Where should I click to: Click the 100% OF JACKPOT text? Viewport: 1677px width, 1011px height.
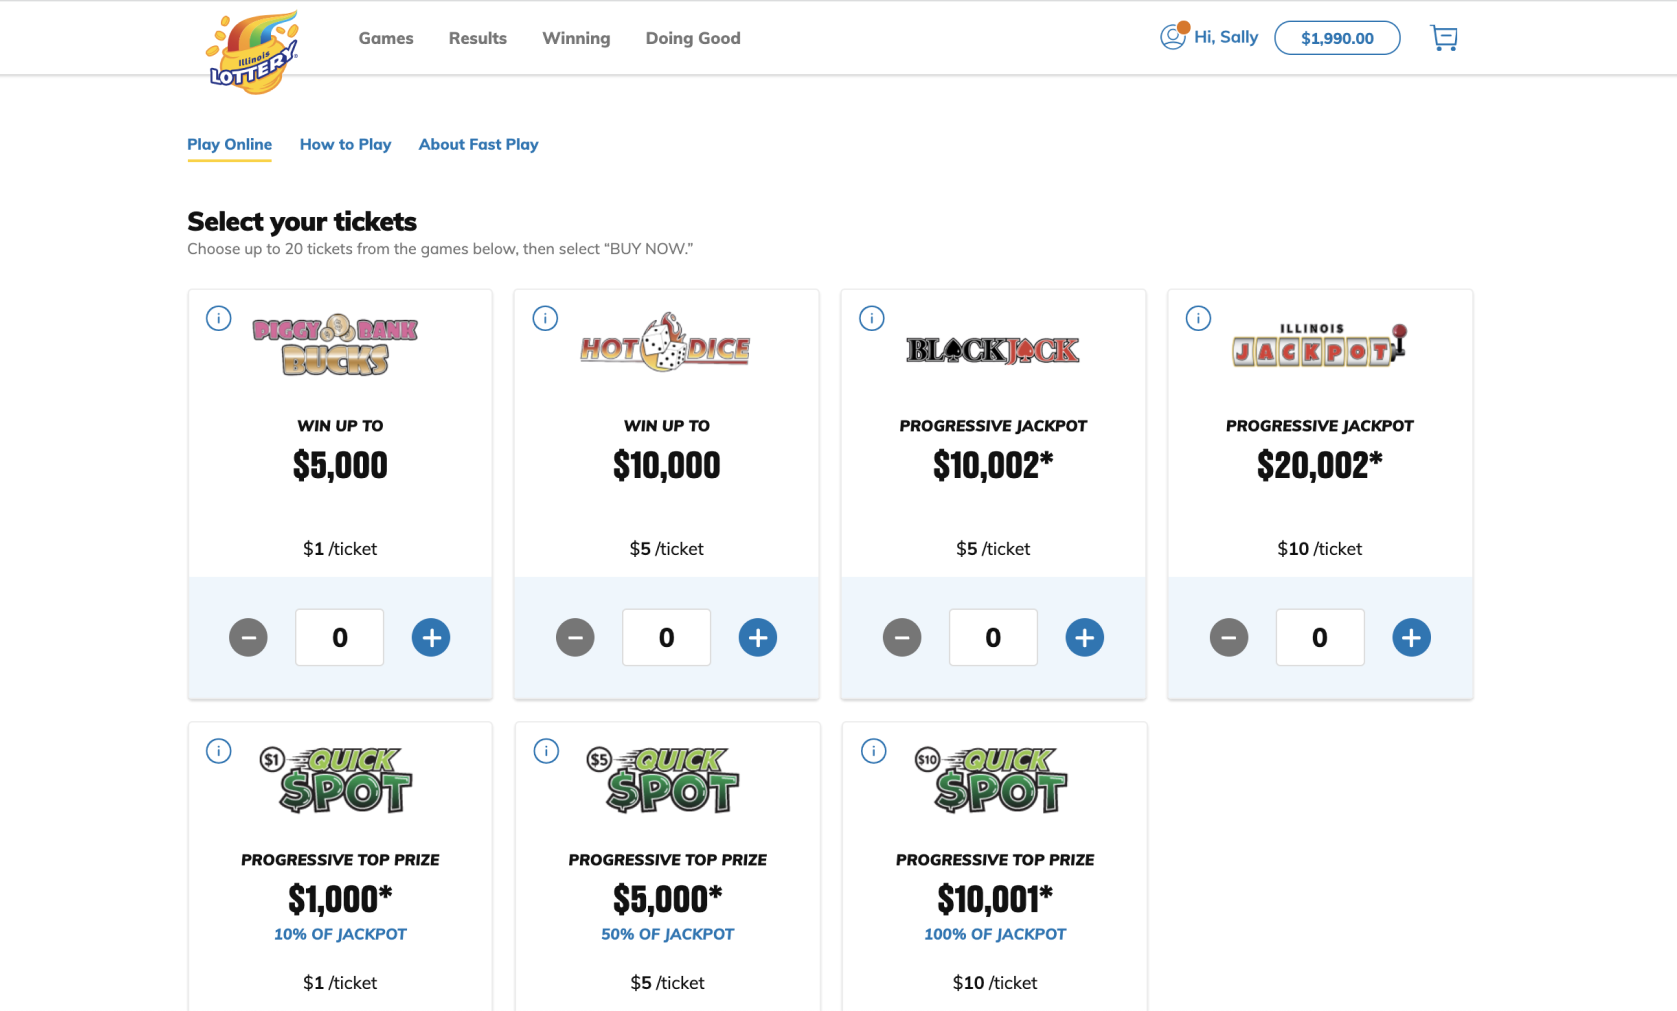pyautogui.click(x=995, y=934)
